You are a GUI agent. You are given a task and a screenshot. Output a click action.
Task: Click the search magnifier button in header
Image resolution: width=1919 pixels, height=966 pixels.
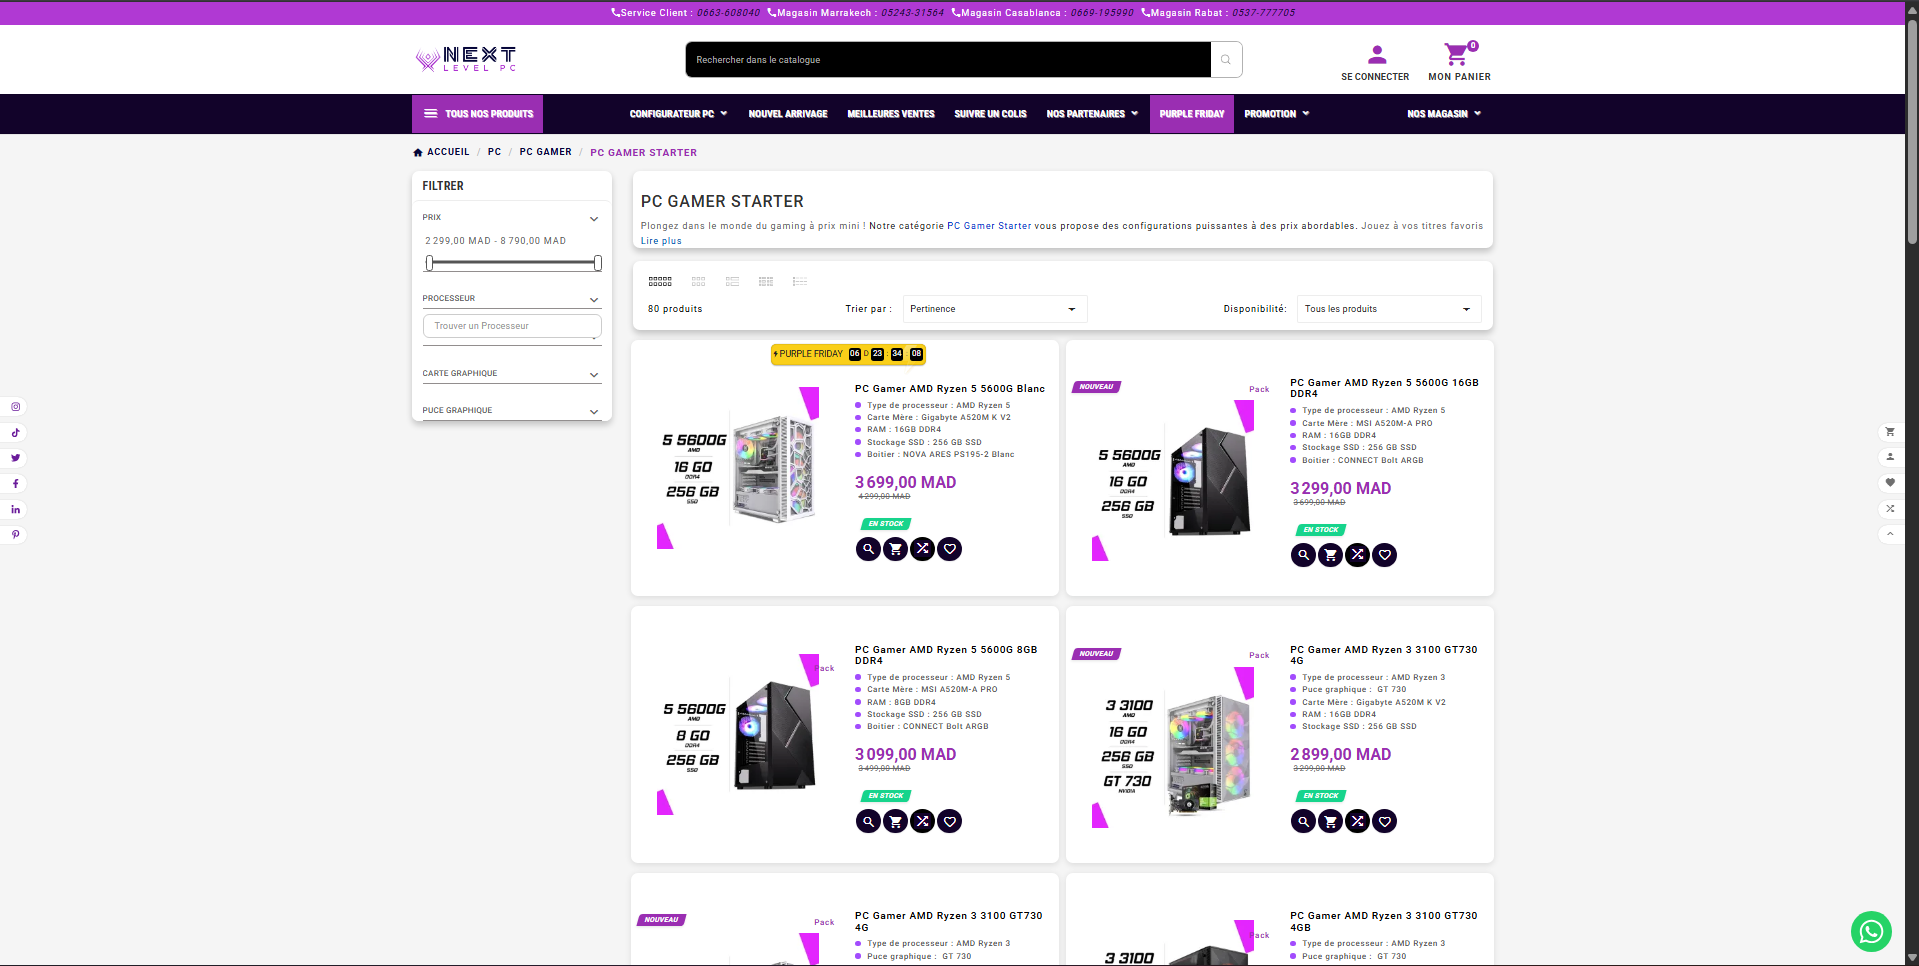point(1226,60)
